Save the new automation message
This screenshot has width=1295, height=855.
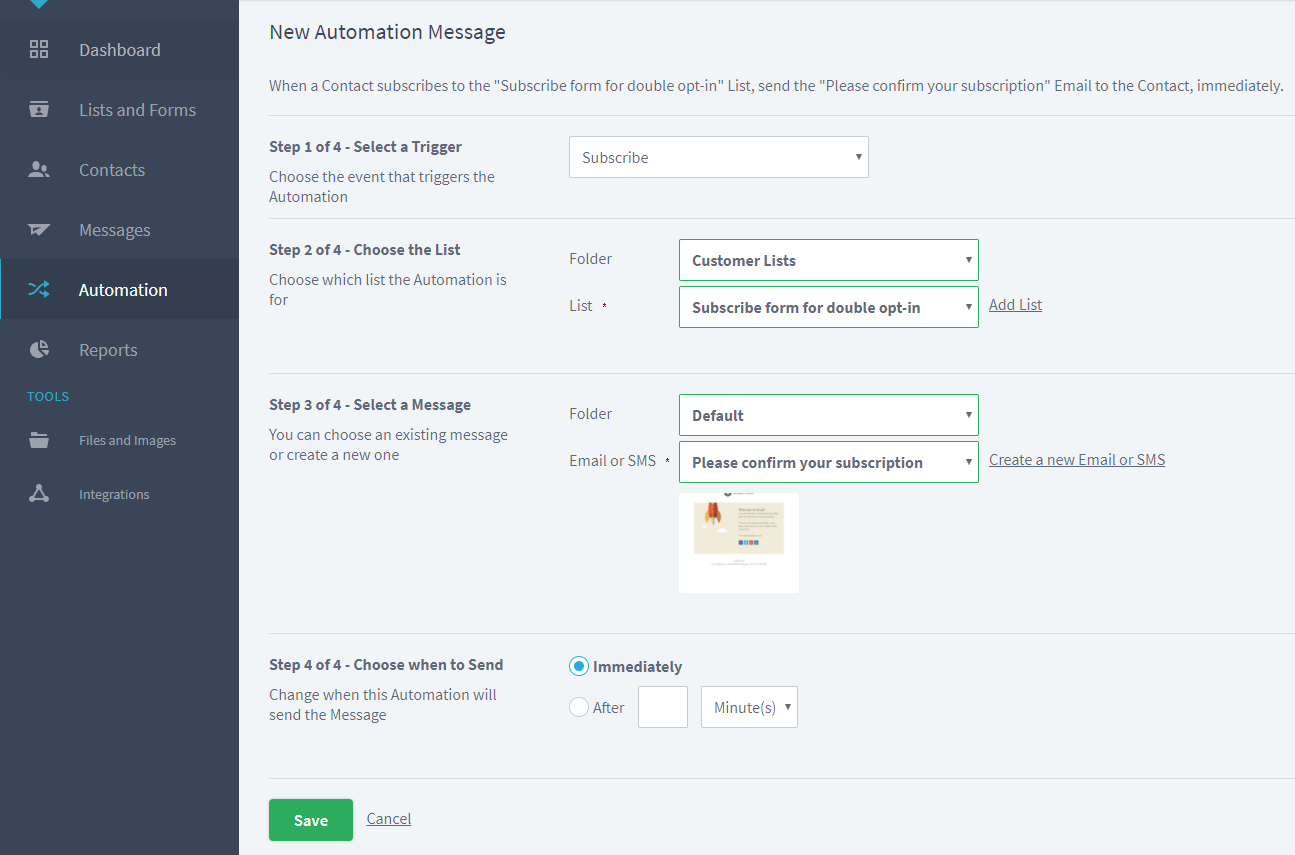[x=310, y=818]
